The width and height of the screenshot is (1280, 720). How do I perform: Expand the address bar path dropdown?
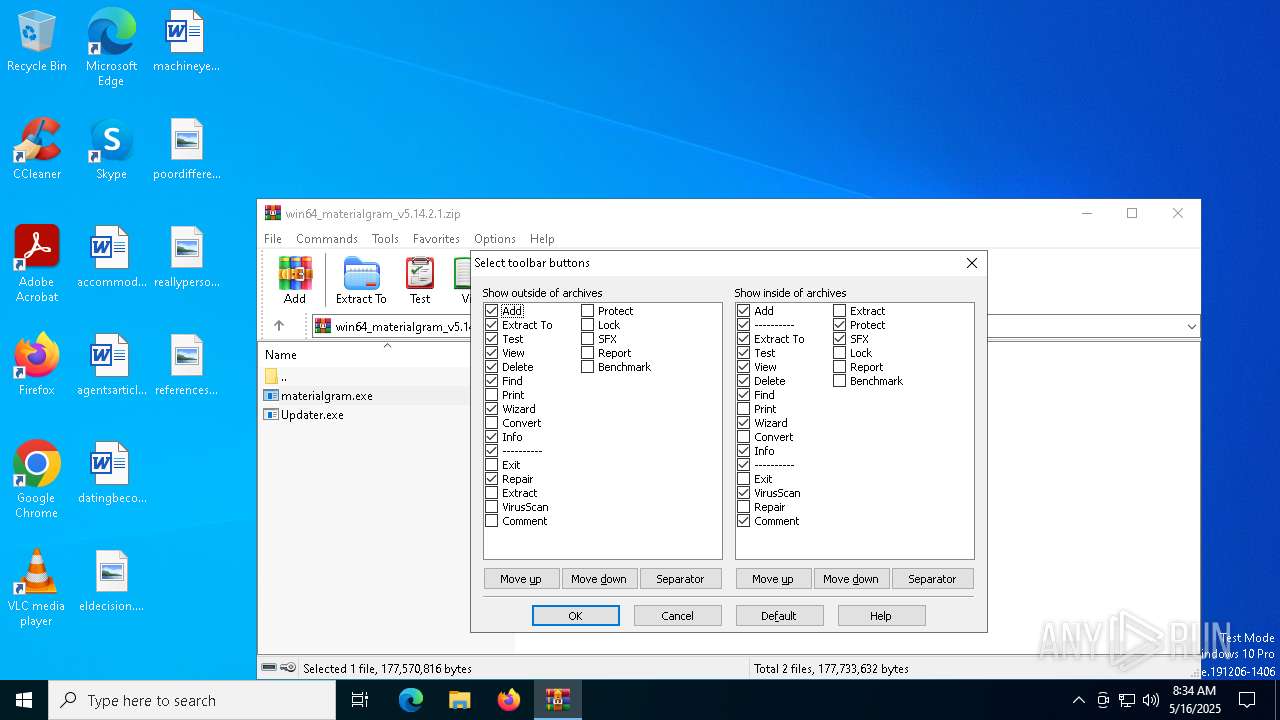[1191, 326]
